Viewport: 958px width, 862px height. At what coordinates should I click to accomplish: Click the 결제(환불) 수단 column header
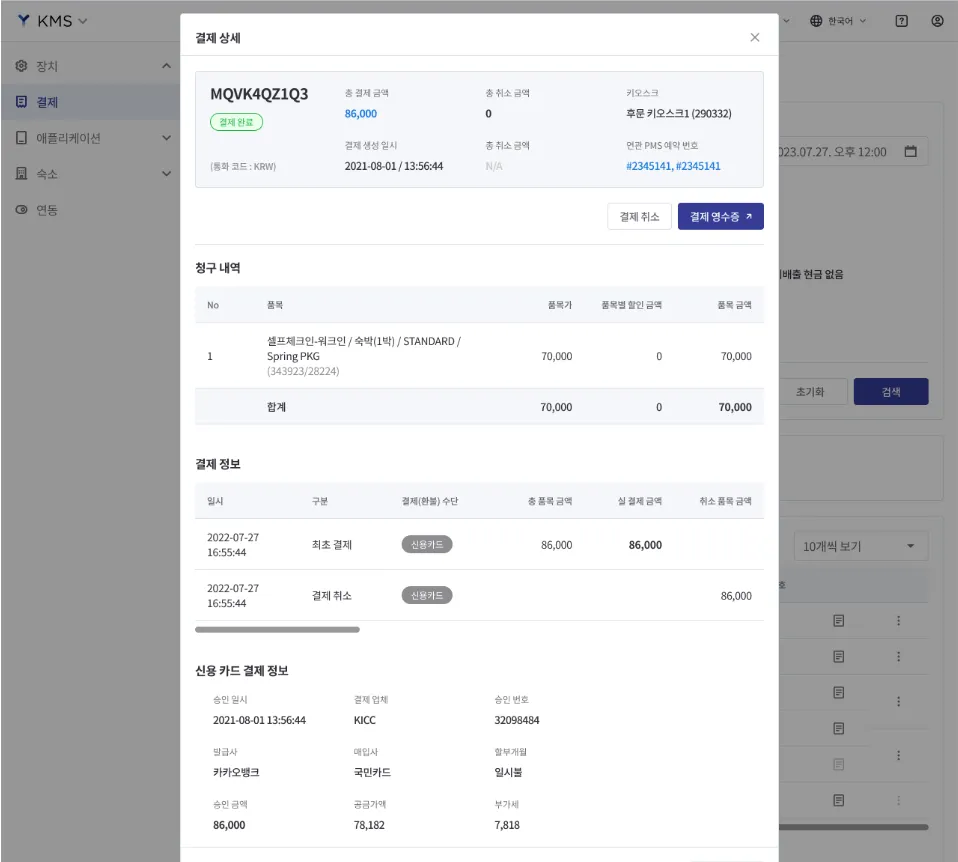click(430, 501)
